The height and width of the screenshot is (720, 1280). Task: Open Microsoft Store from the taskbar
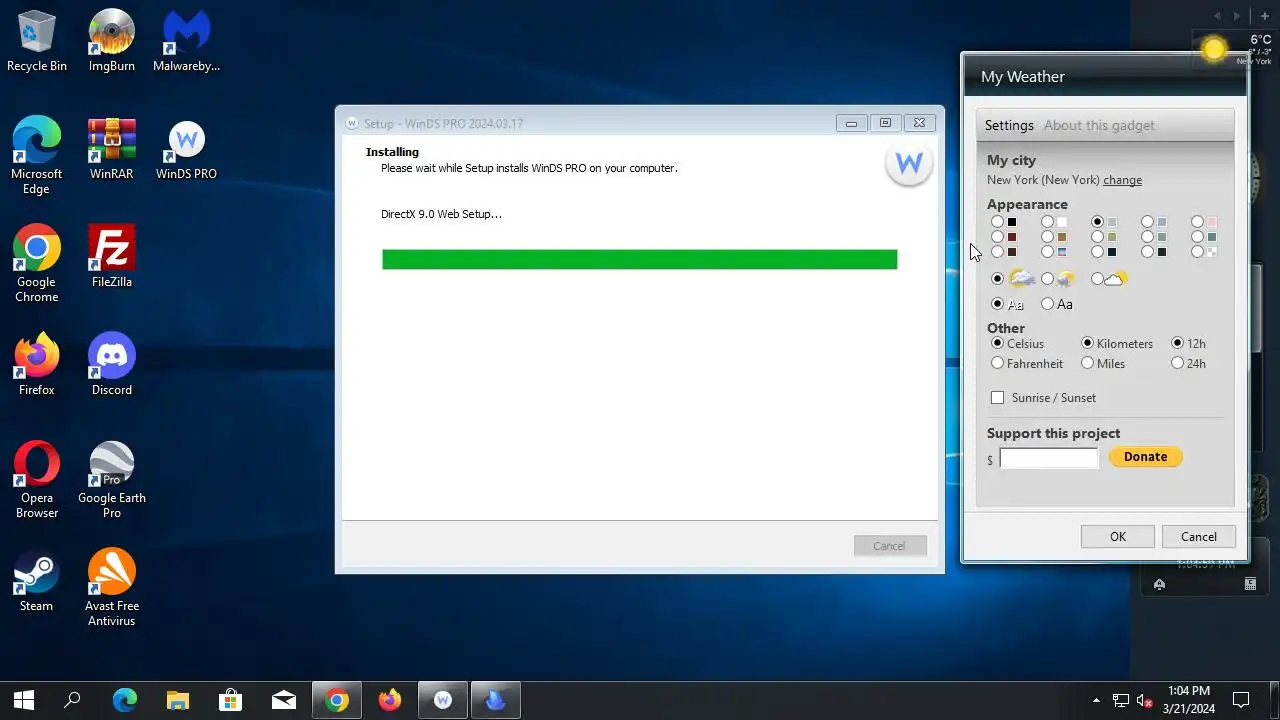coord(231,700)
